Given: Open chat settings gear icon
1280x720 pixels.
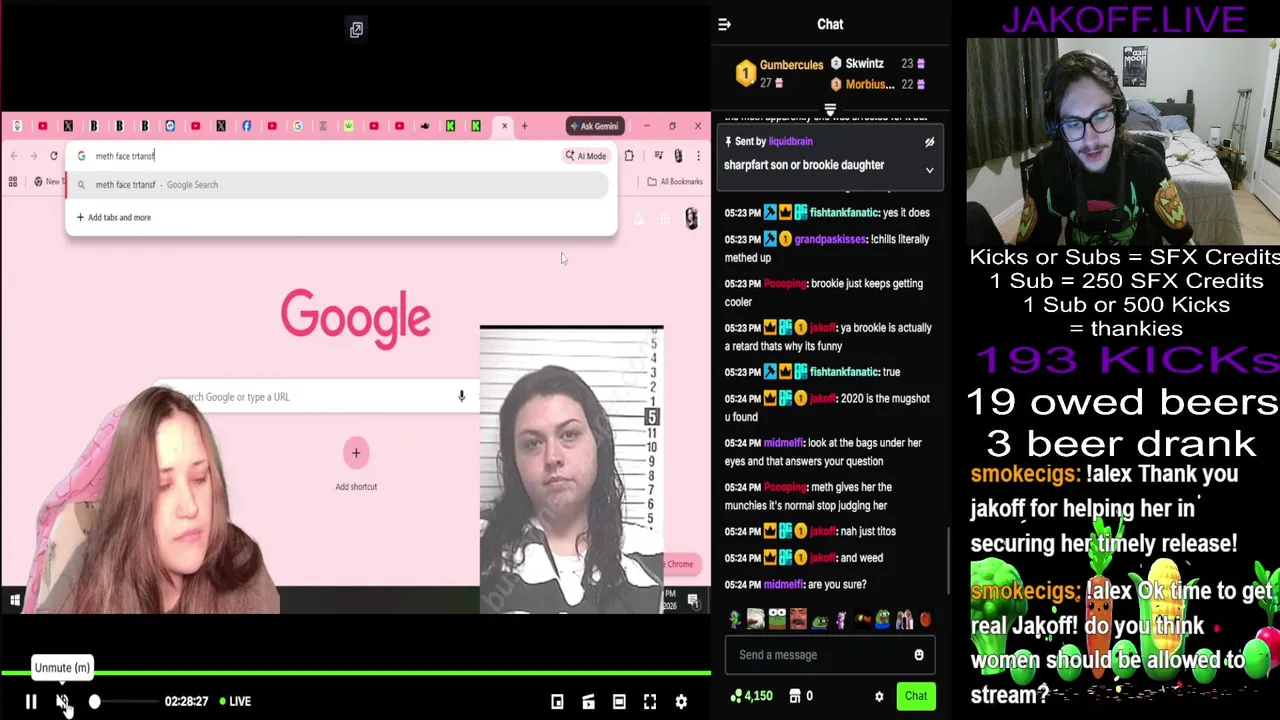Looking at the screenshot, I should click(879, 696).
